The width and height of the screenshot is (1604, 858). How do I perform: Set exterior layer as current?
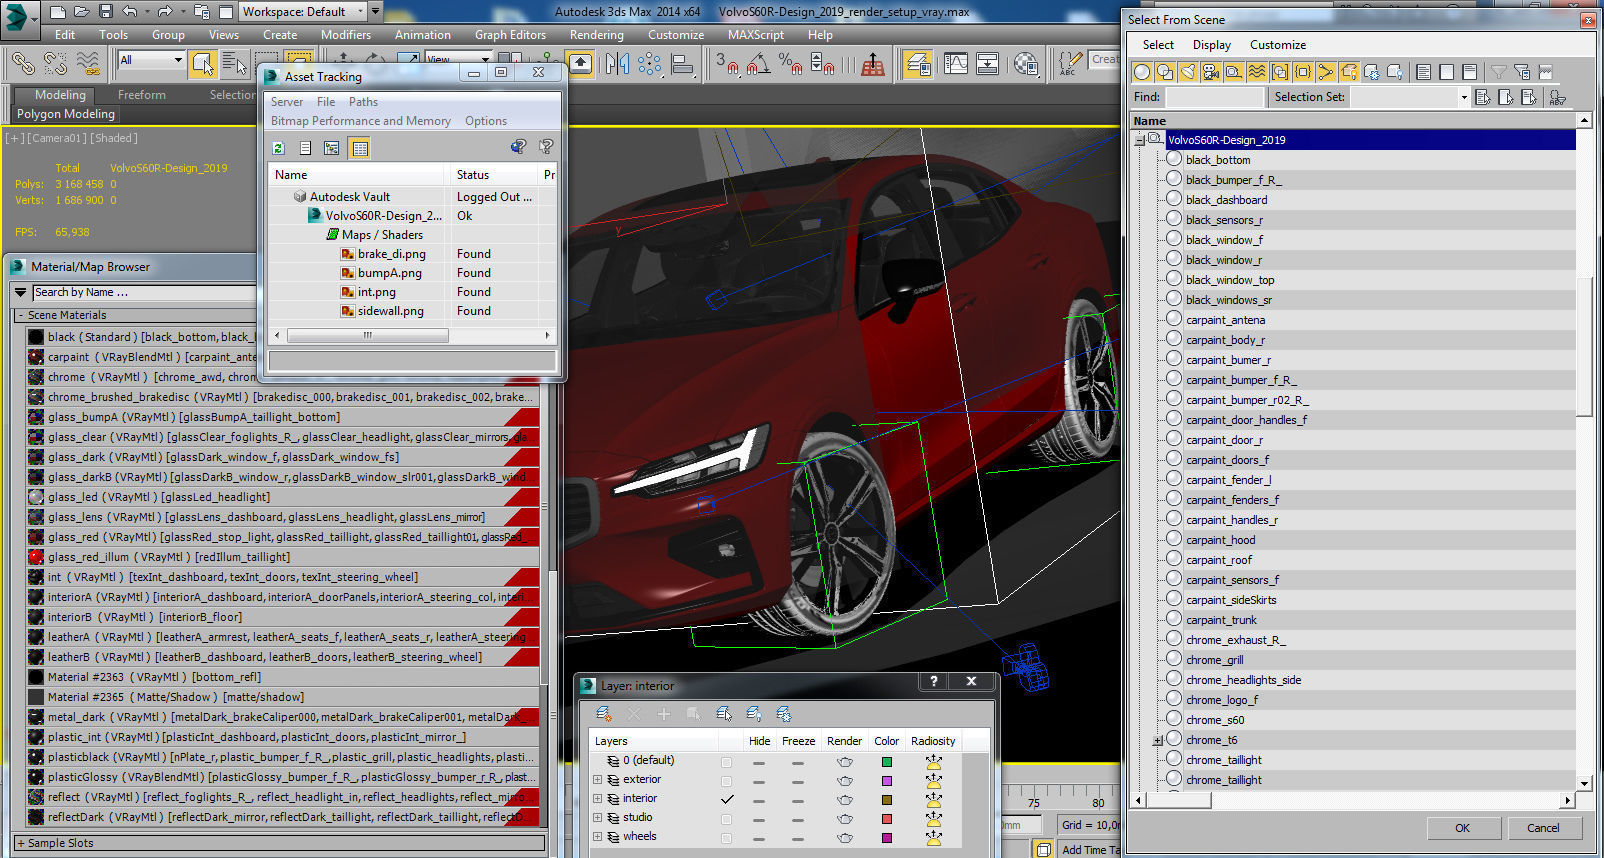tap(727, 780)
